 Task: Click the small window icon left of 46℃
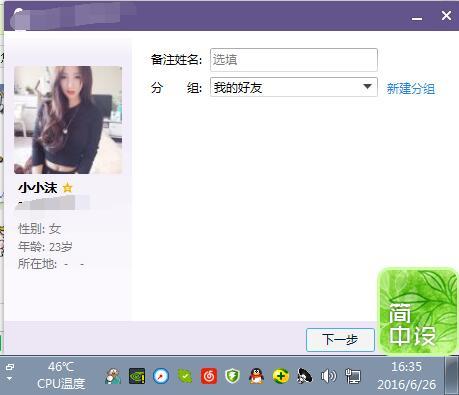click(10, 367)
